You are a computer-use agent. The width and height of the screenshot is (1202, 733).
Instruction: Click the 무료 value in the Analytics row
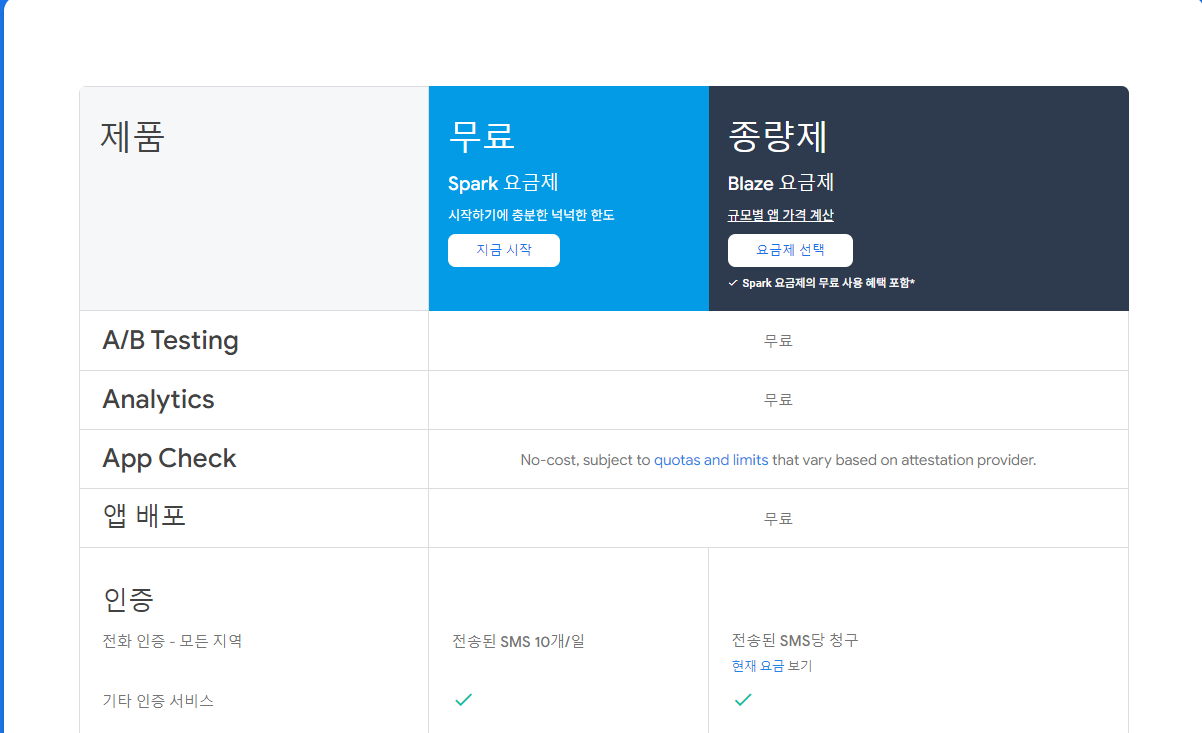[x=778, y=400]
